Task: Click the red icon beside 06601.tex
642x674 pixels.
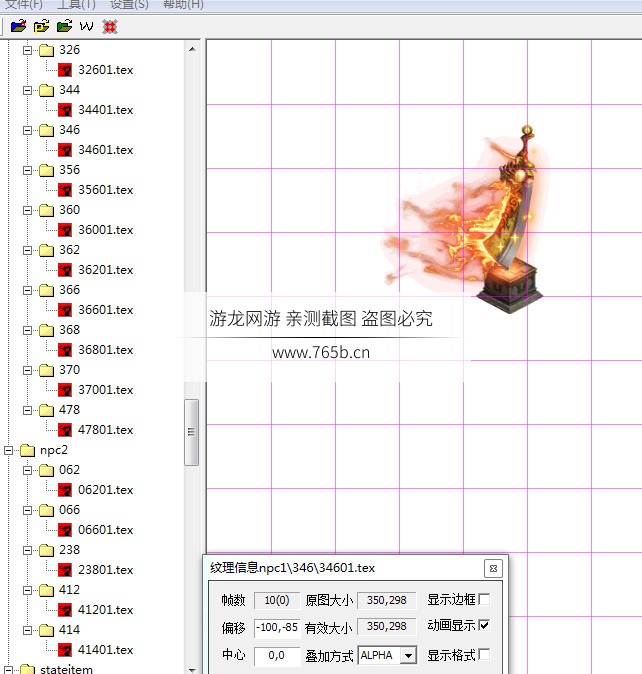Action: click(65, 530)
